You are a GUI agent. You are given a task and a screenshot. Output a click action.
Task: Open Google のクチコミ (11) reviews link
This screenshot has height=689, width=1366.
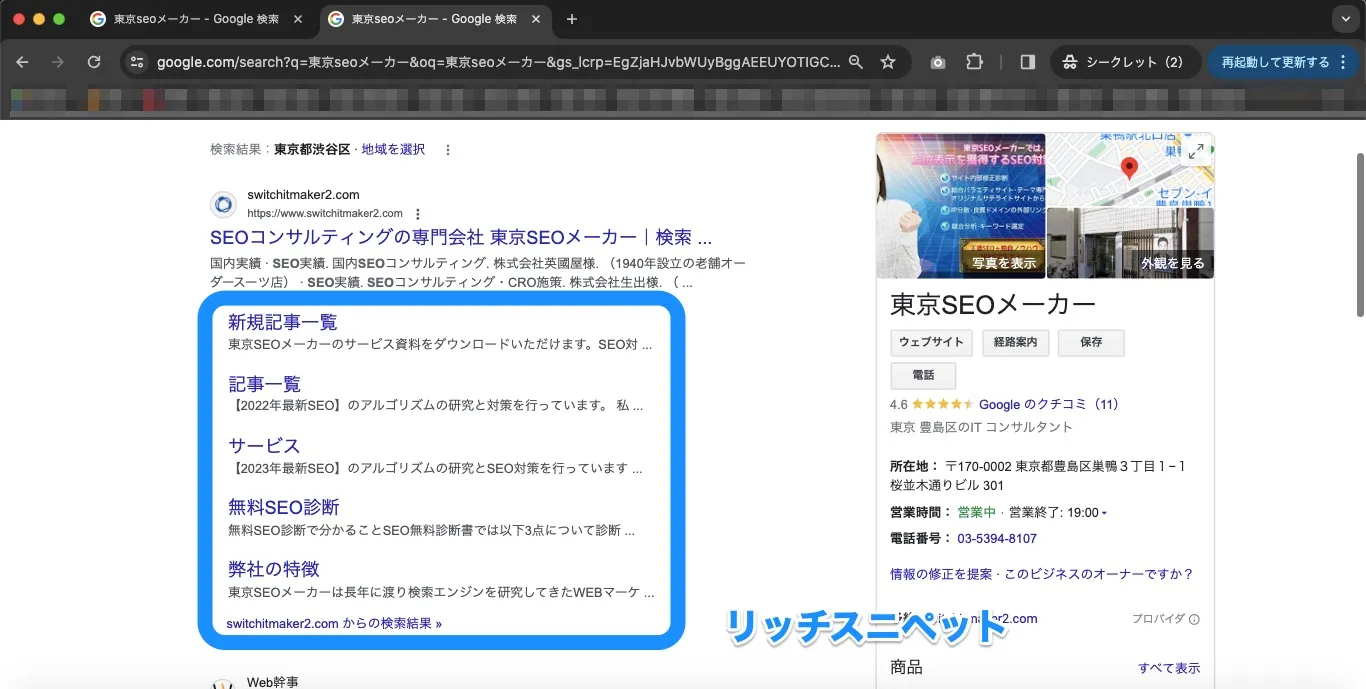pyautogui.click(x=1048, y=405)
